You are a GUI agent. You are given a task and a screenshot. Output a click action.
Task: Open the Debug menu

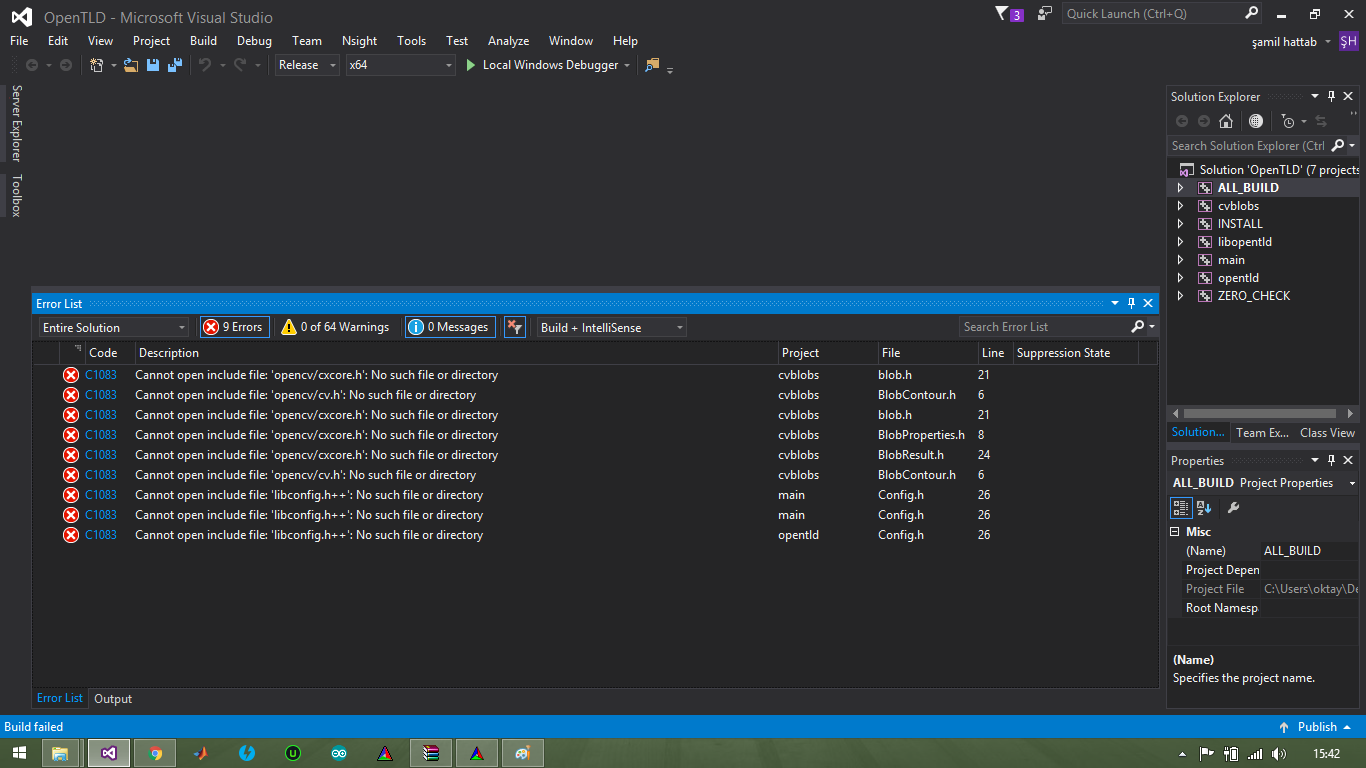[x=254, y=41]
